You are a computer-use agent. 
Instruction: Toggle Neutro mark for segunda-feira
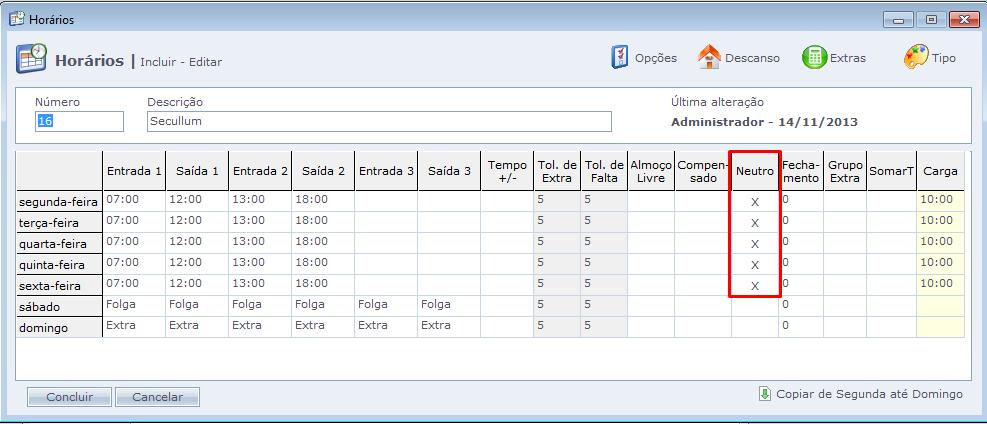[x=755, y=201]
